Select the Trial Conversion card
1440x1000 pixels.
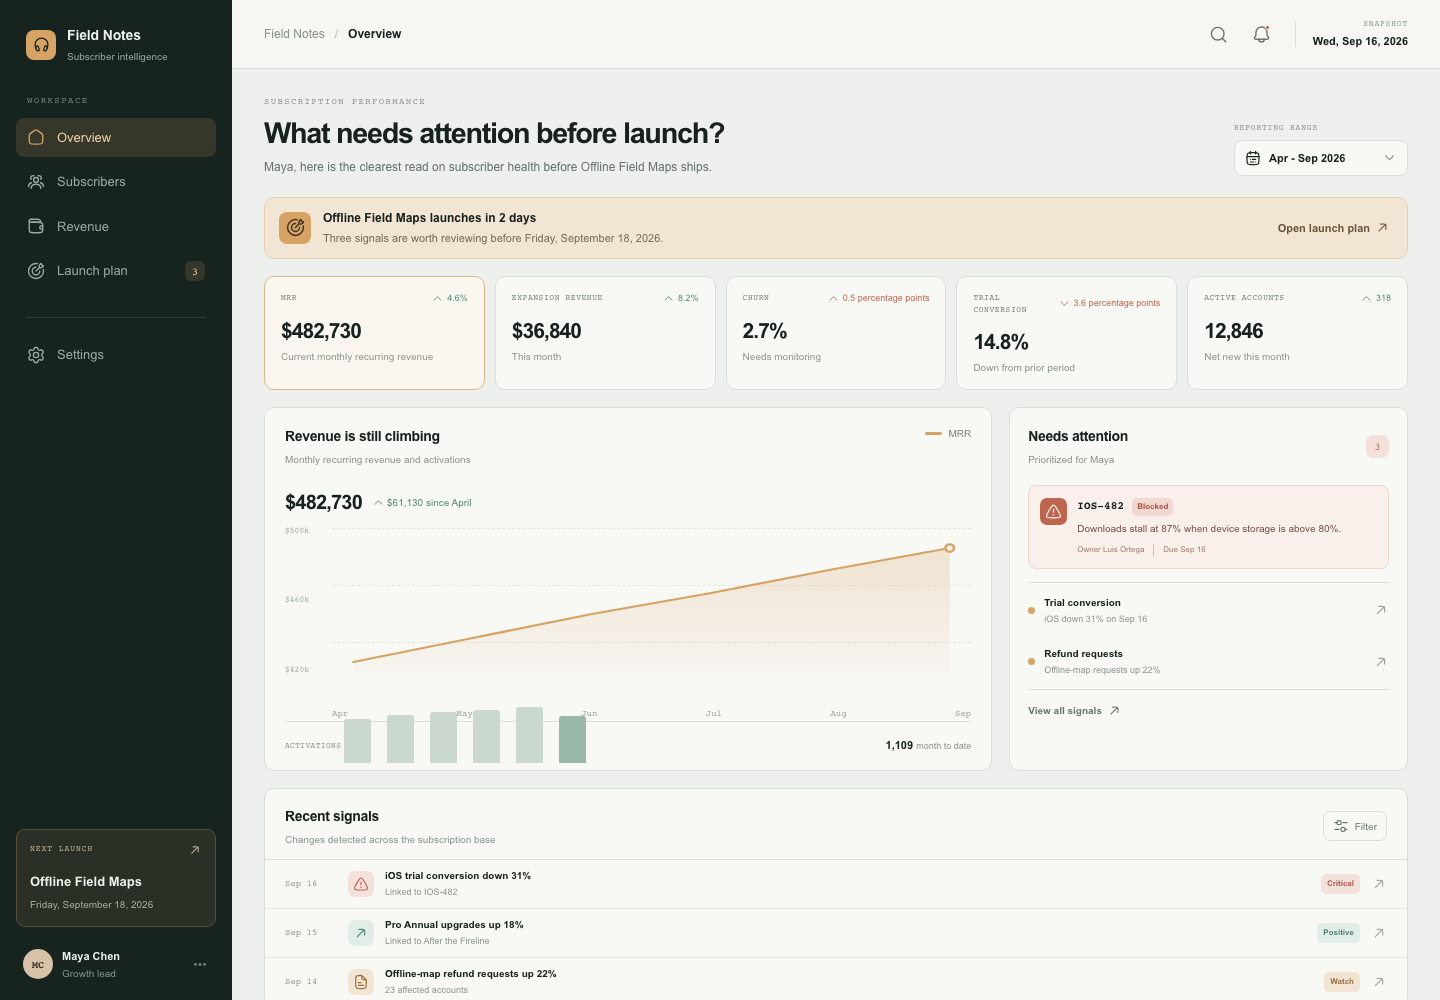(x=1066, y=333)
